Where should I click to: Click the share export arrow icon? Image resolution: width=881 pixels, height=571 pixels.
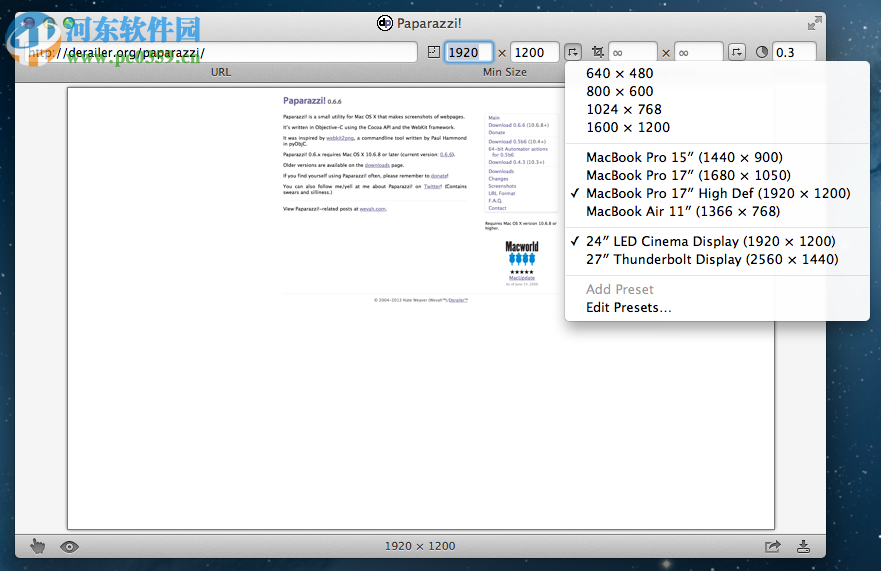[x=773, y=546]
